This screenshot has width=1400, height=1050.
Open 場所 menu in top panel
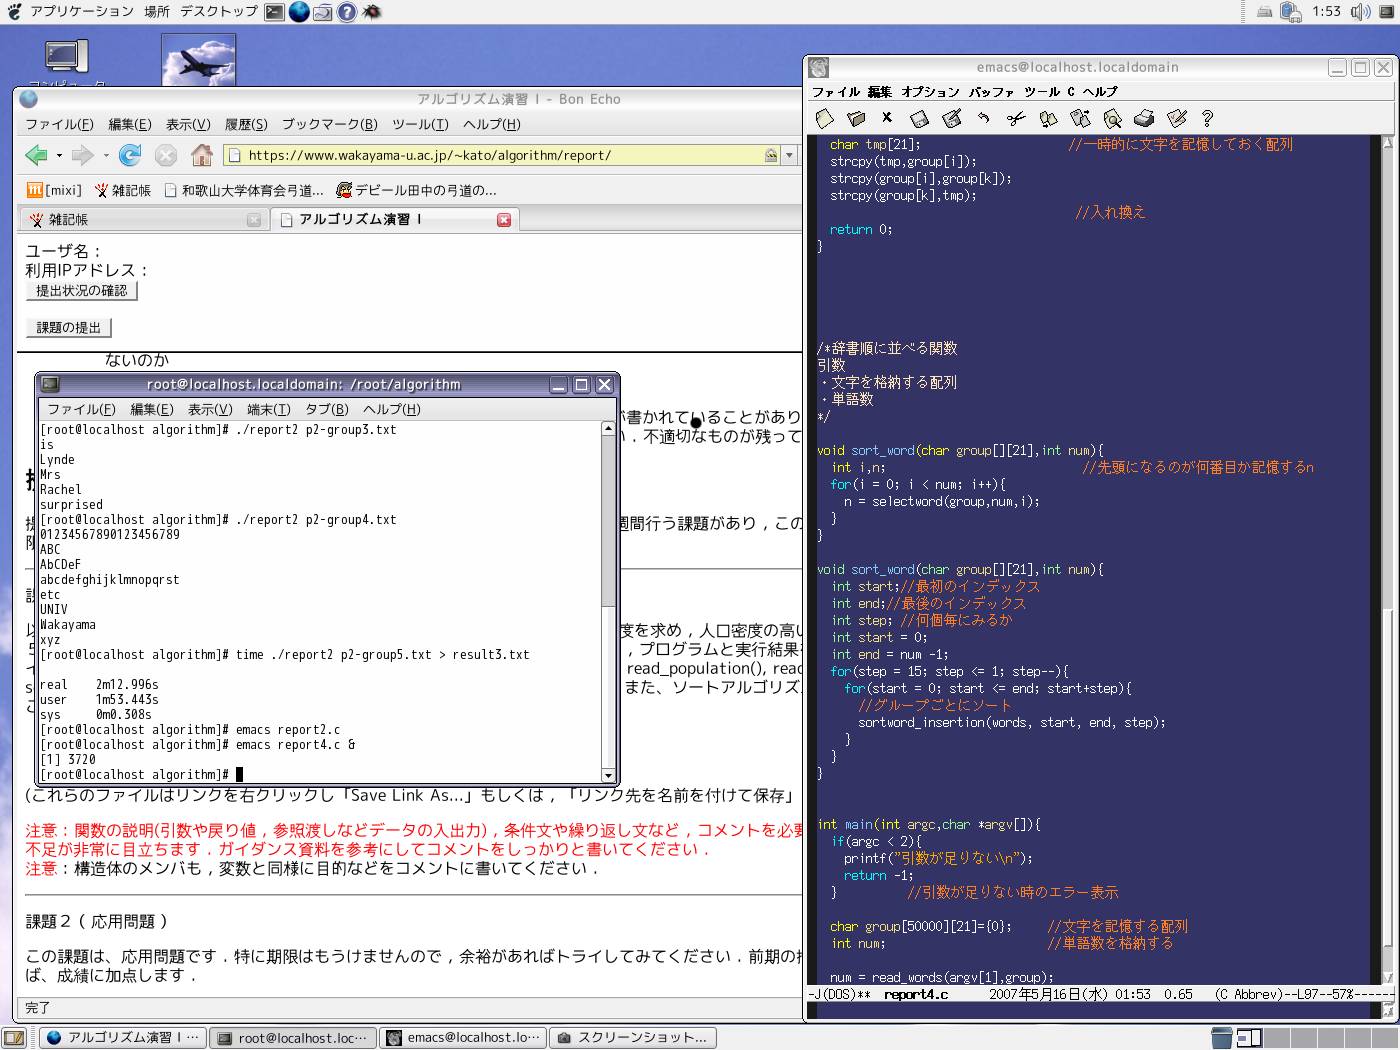pos(157,12)
